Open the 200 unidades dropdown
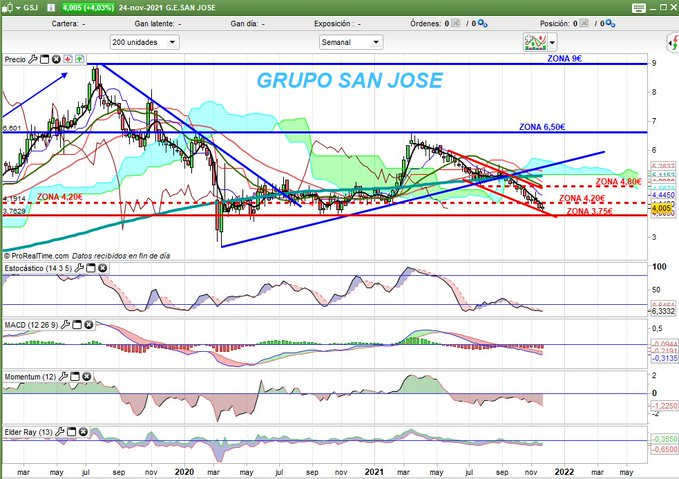The width and height of the screenshot is (679, 479). click(x=144, y=42)
